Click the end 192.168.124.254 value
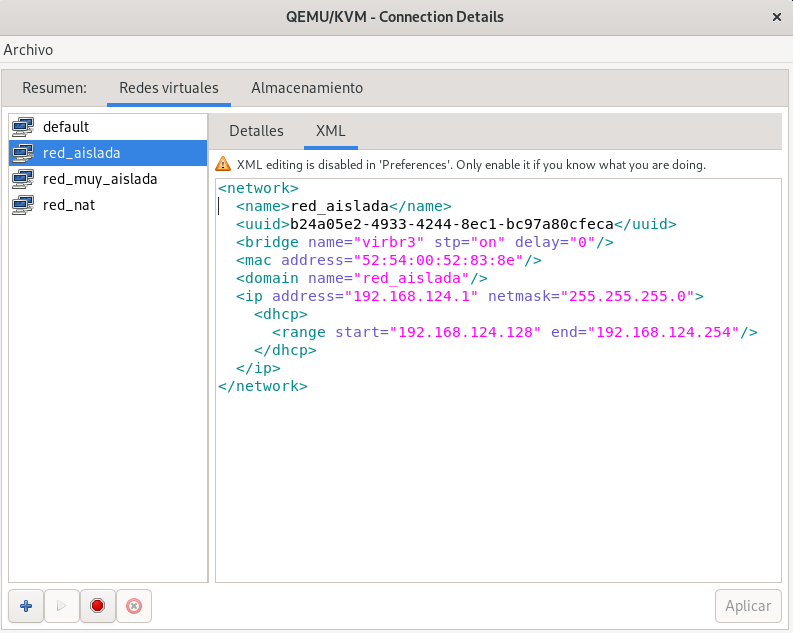 [x=668, y=332]
